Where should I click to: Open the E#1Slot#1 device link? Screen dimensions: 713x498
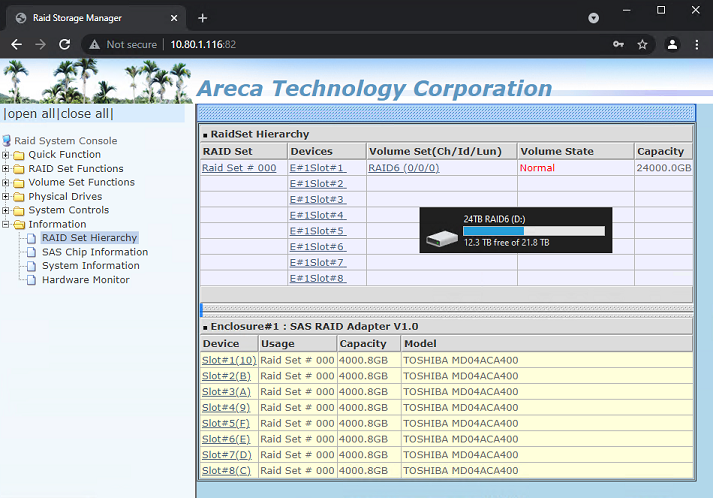tap(317, 168)
